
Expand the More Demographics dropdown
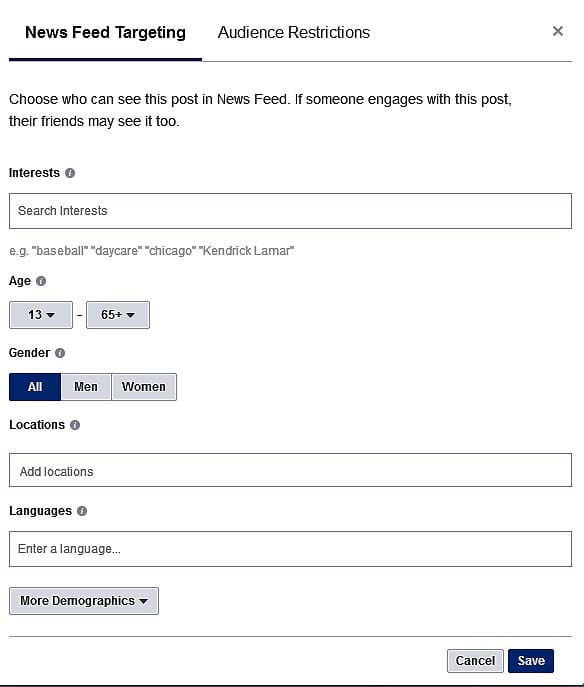pos(84,601)
